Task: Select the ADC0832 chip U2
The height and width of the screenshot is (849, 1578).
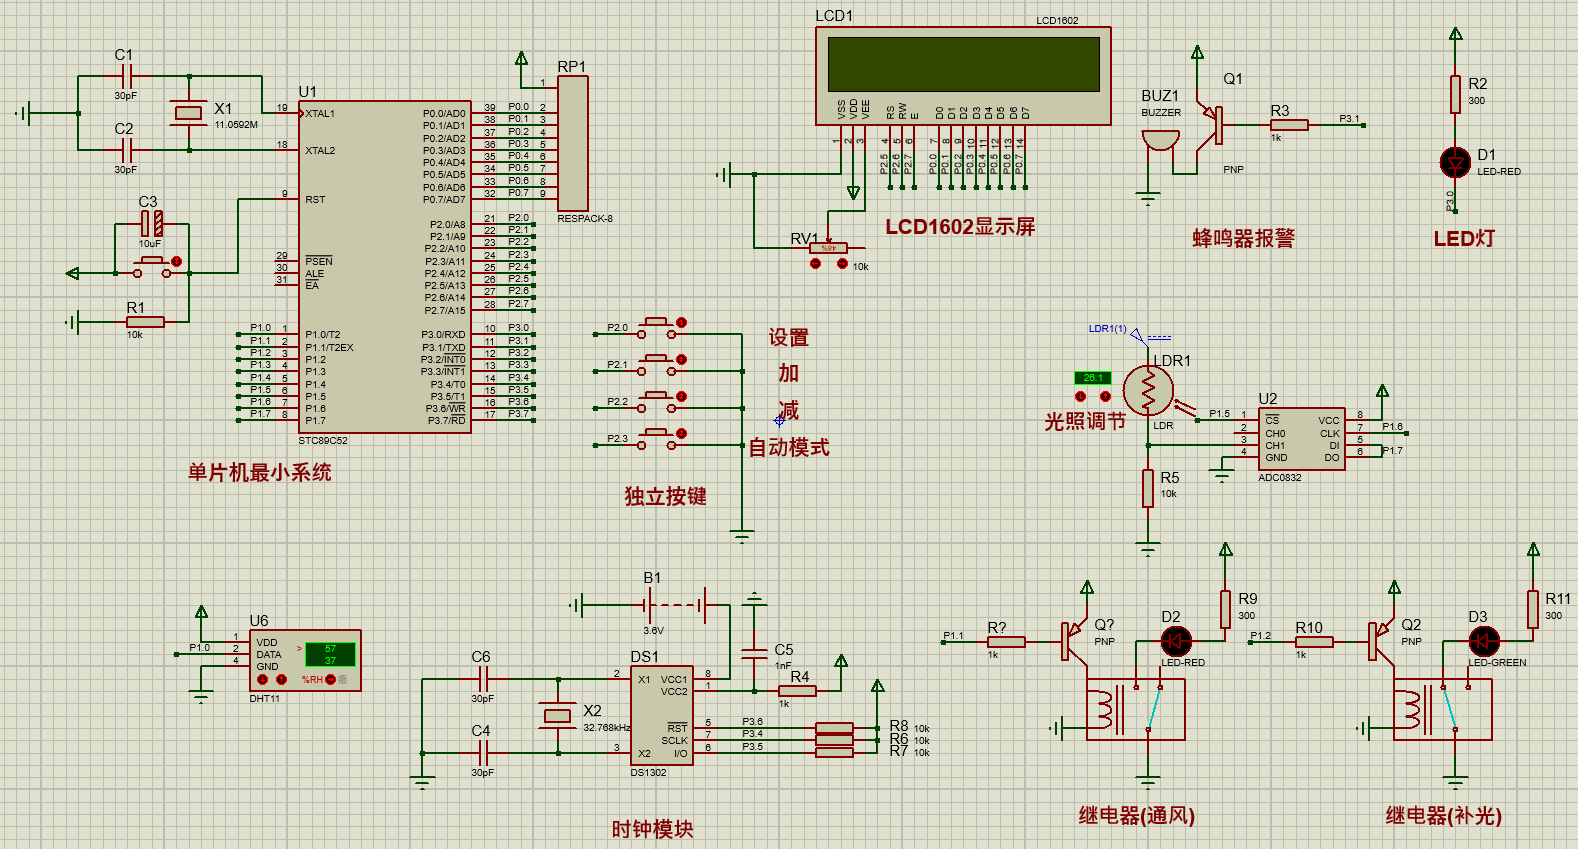Action: [1301, 439]
